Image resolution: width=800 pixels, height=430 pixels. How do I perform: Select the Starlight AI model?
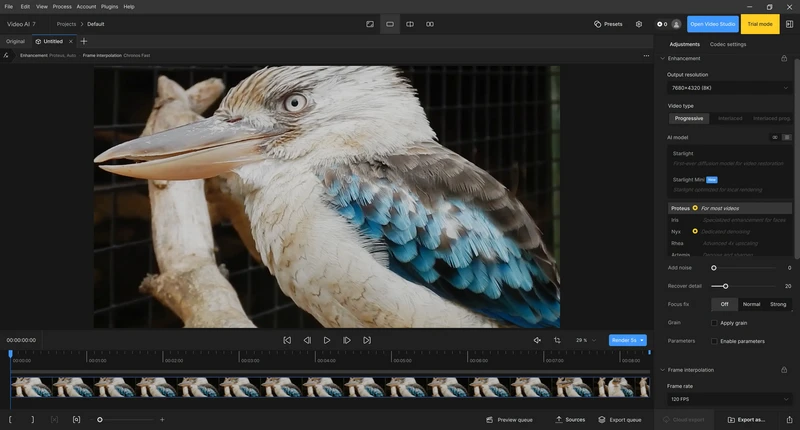coord(730,158)
